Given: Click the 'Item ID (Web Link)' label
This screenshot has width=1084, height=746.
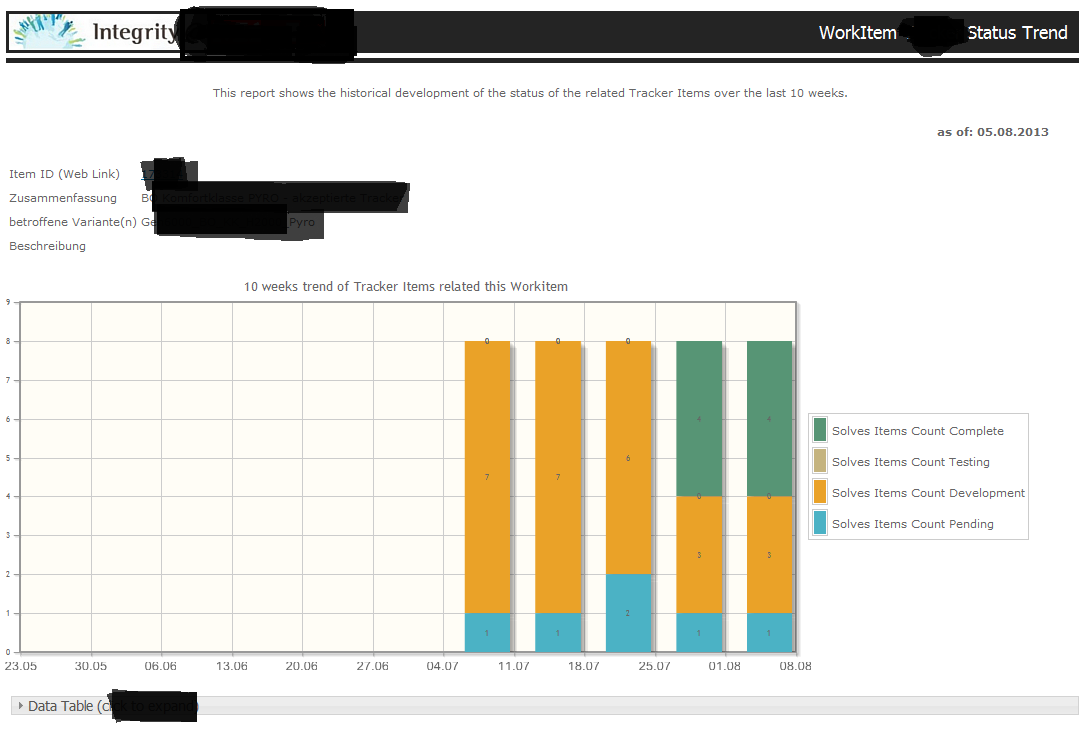Looking at the screenshot, I should point(64,174).
